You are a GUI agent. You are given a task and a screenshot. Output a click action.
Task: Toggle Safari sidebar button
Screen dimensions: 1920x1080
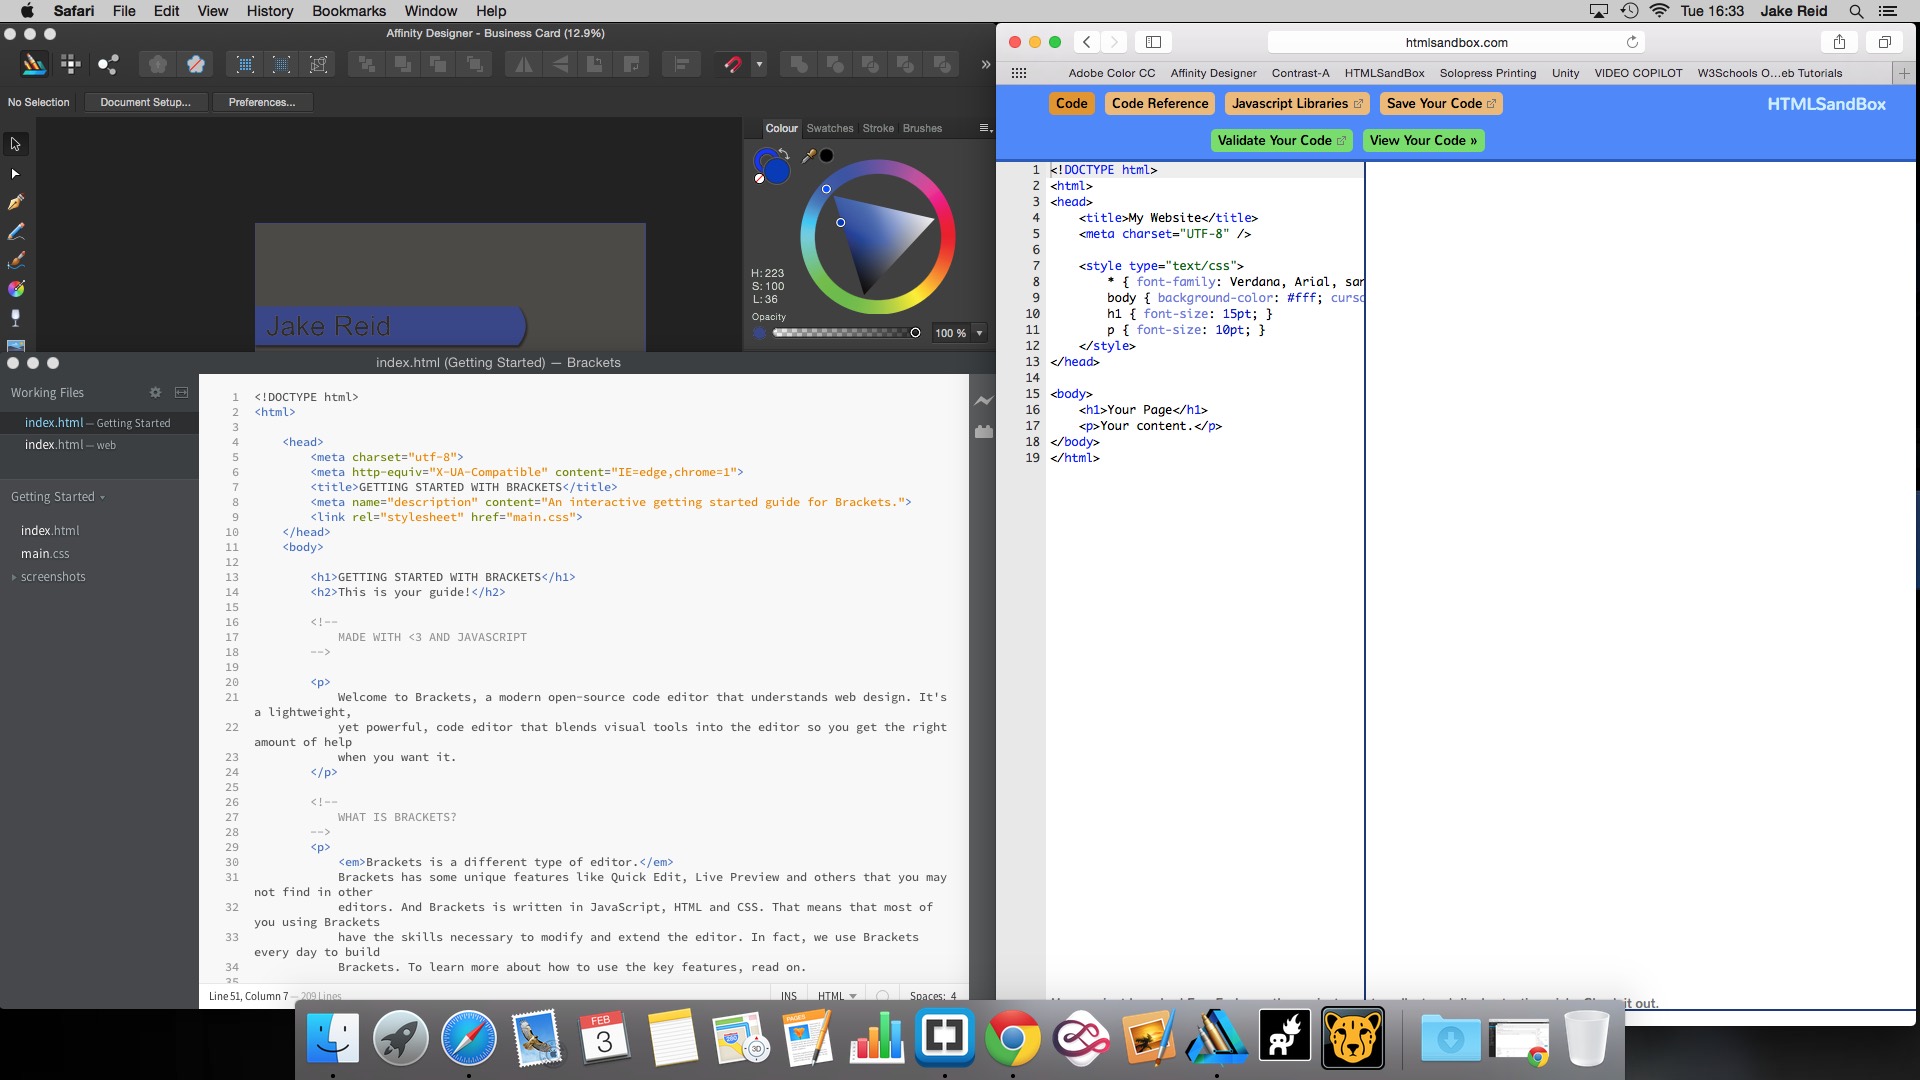pos(1153,42)
